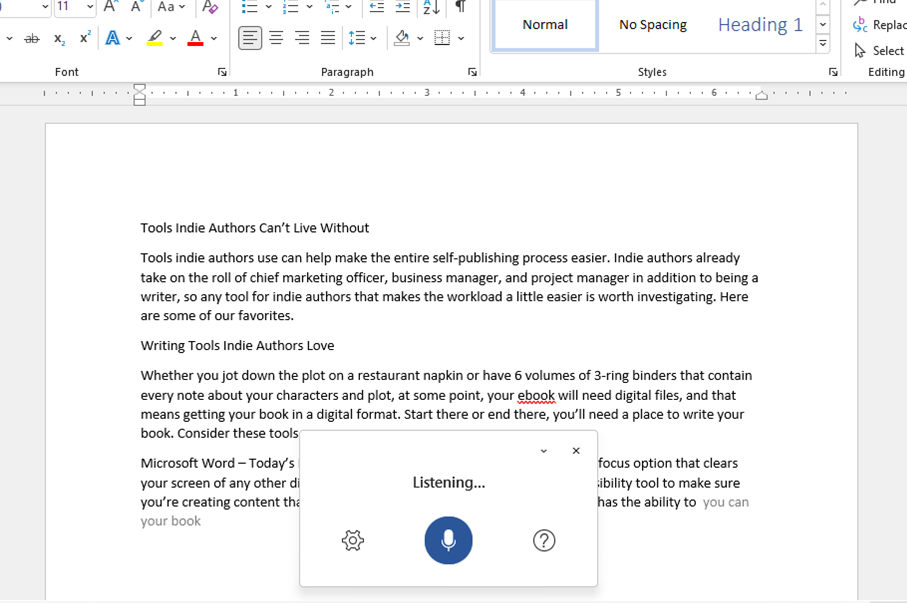Apply subscript formatting
This screenshot has width=907, height=603.
coord(59,39)
